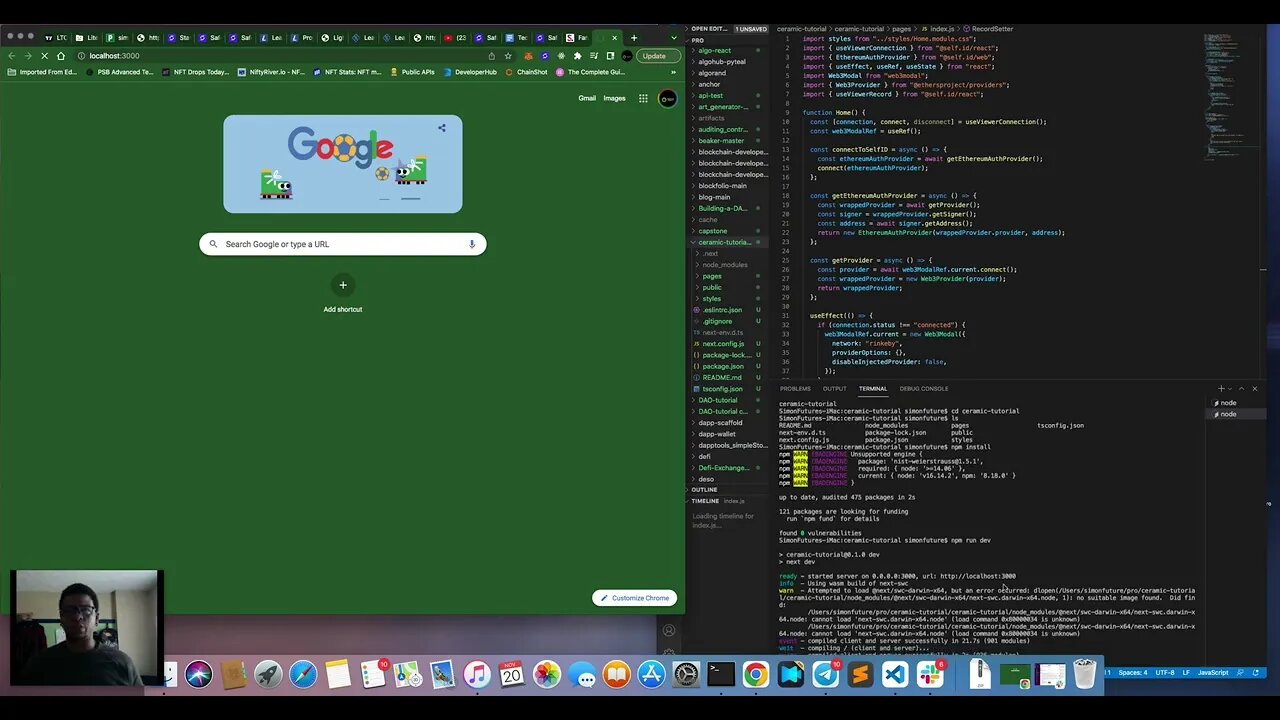This screenshot has height=720, width=1280.
Task: Launch Siri from the Dock
Action: 198,675
